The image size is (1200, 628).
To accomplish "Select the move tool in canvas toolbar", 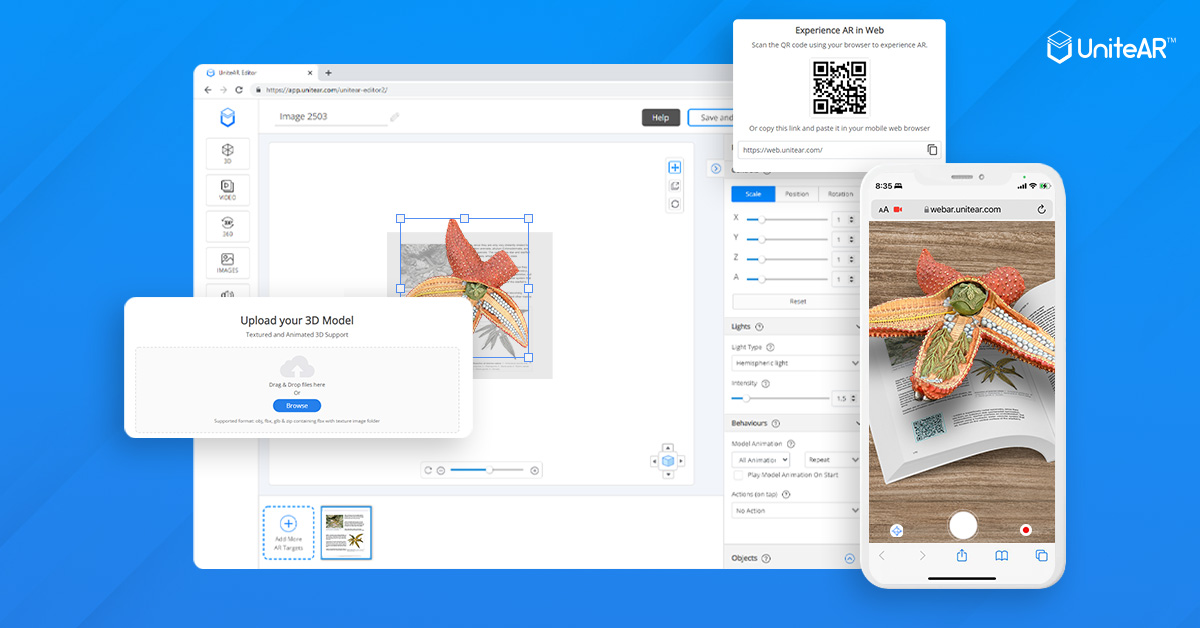I will coord(675,168).
